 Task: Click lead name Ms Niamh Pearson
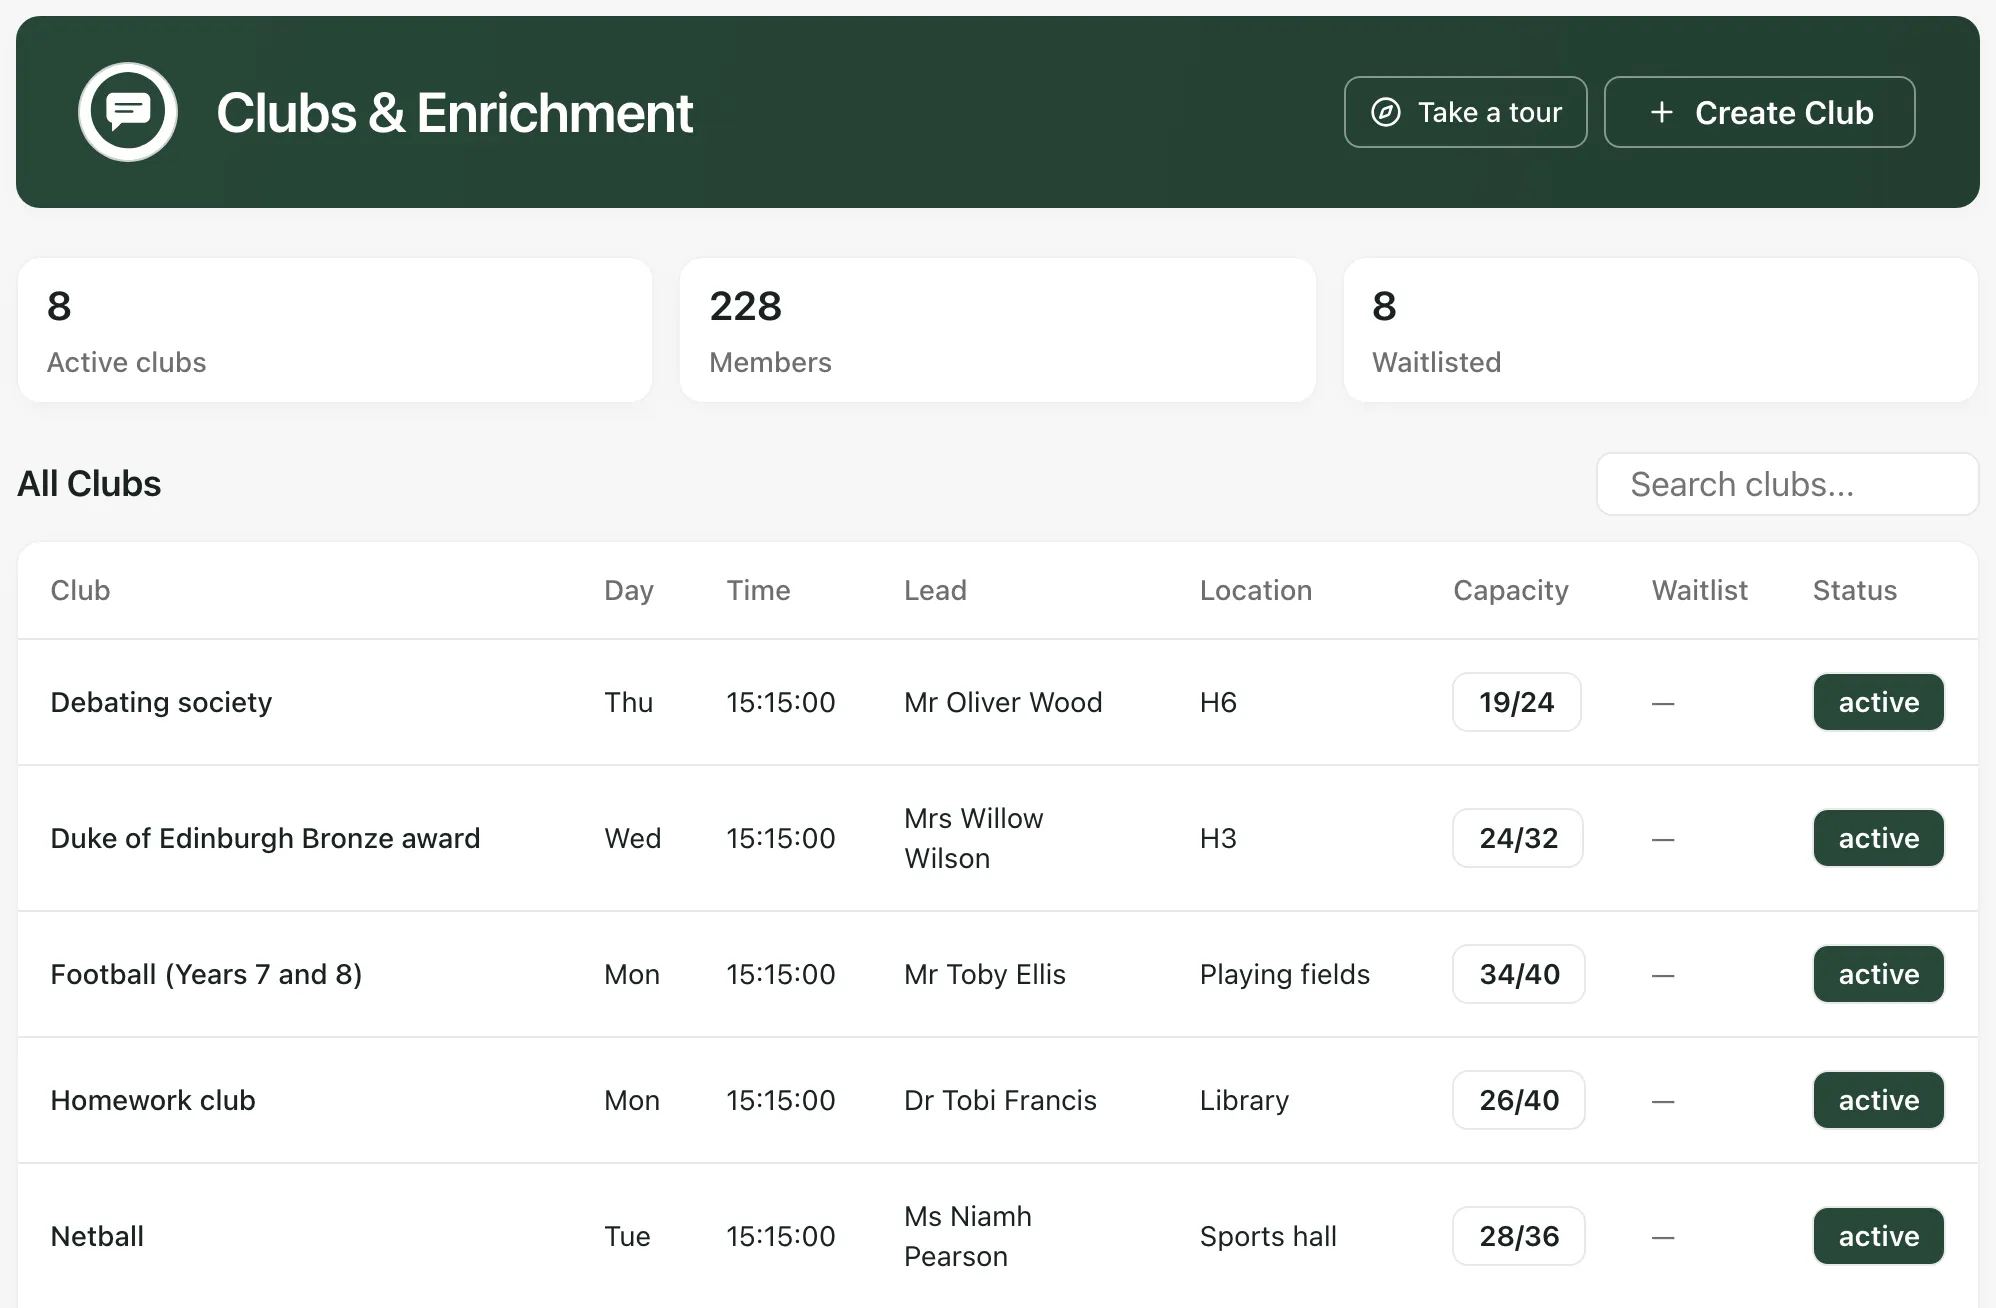[967, 1236]
